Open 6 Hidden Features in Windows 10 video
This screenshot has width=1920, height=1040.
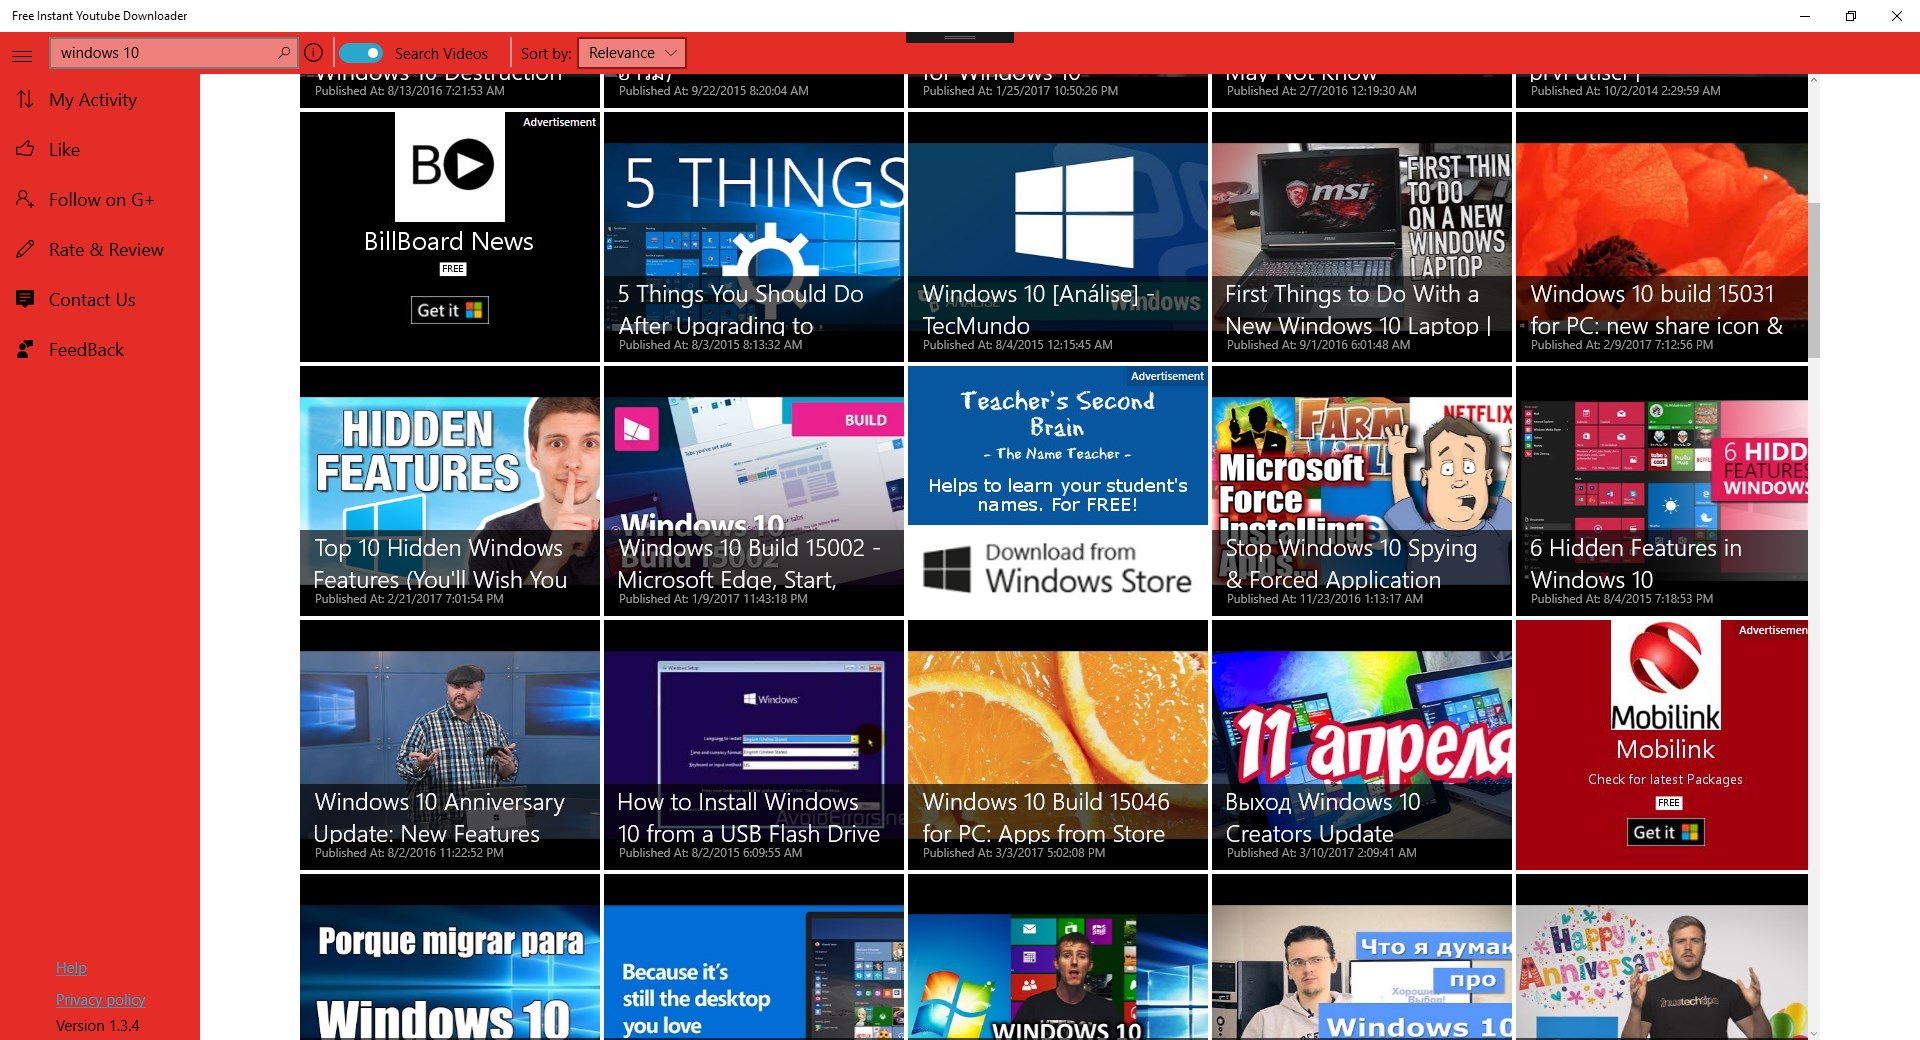[1662, 491]
